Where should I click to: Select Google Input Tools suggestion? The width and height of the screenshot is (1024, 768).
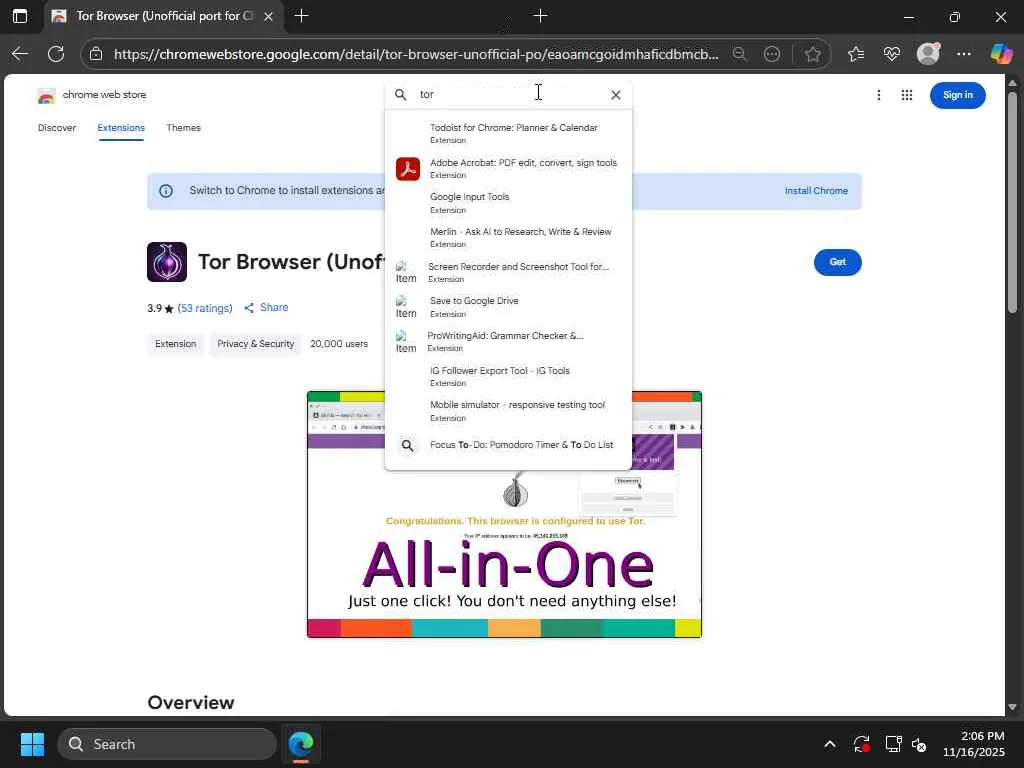tap(508, 203)
